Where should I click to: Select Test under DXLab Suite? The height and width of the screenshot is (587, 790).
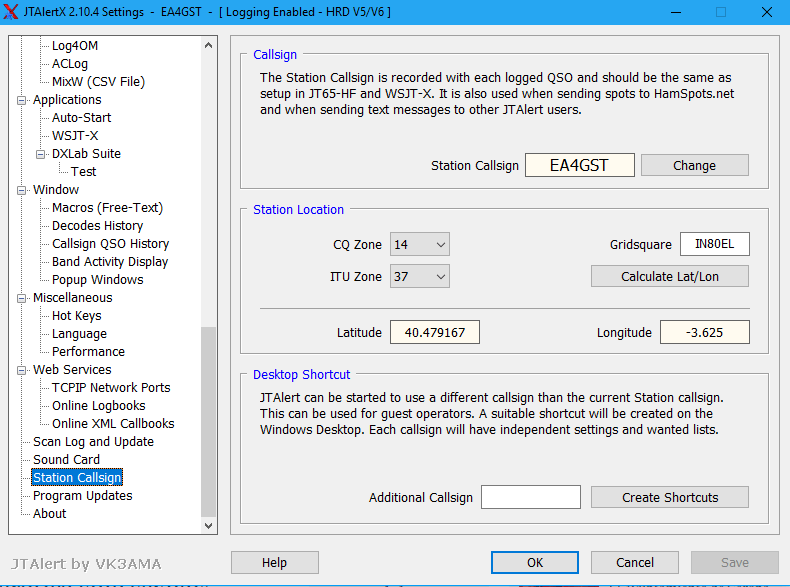83,172
